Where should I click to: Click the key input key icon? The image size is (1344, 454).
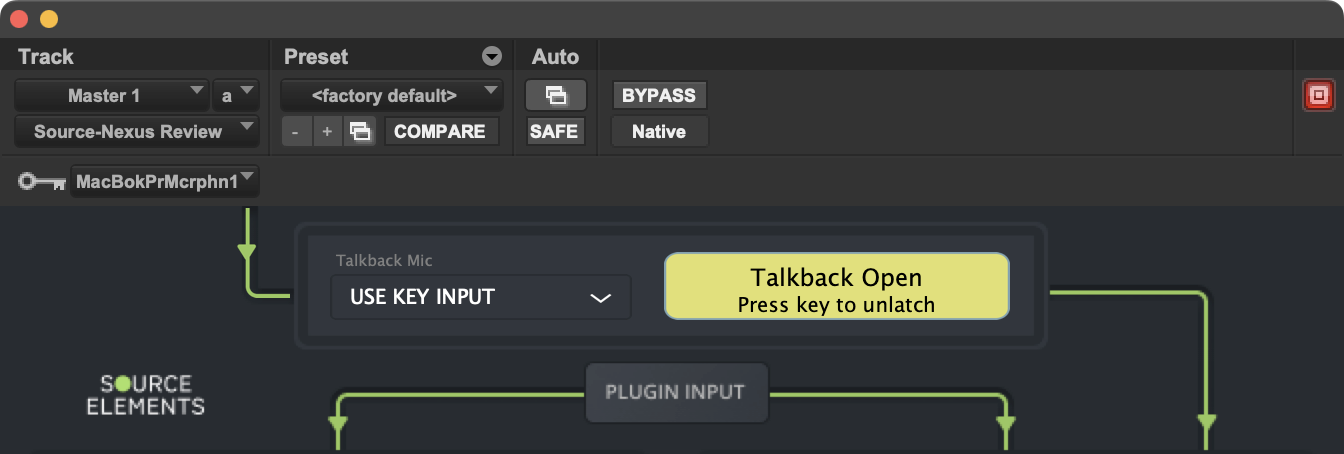coord(42,182)
